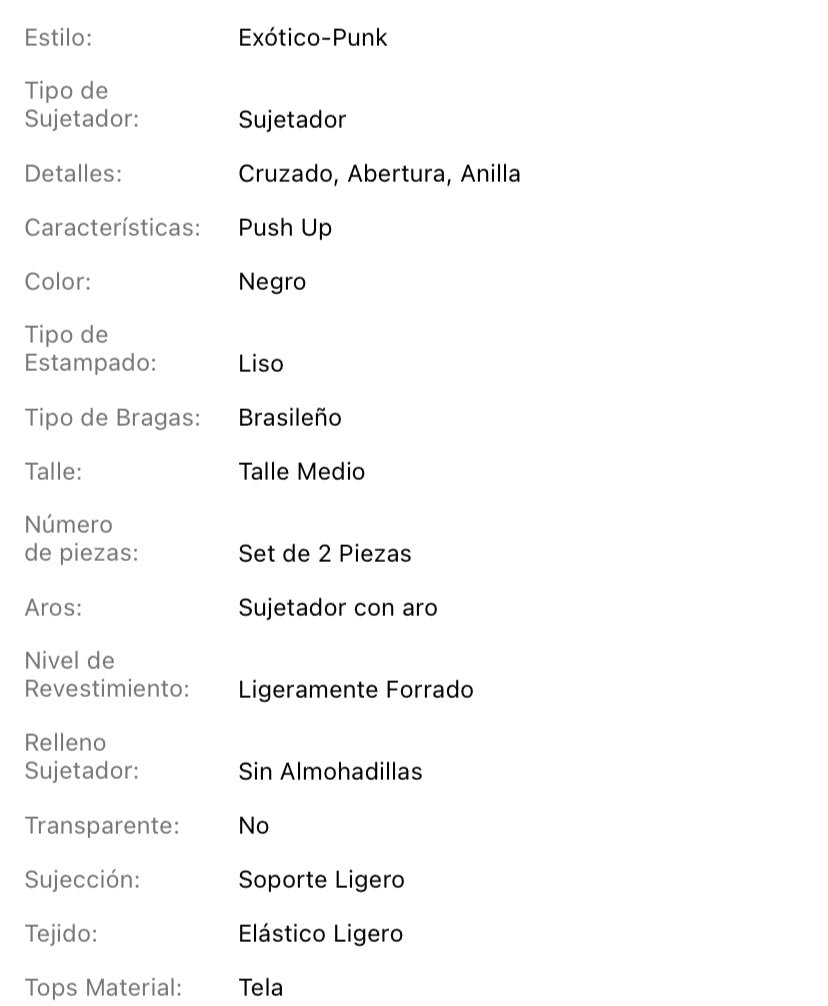Select the Sujetador value text

pos(292,119)
